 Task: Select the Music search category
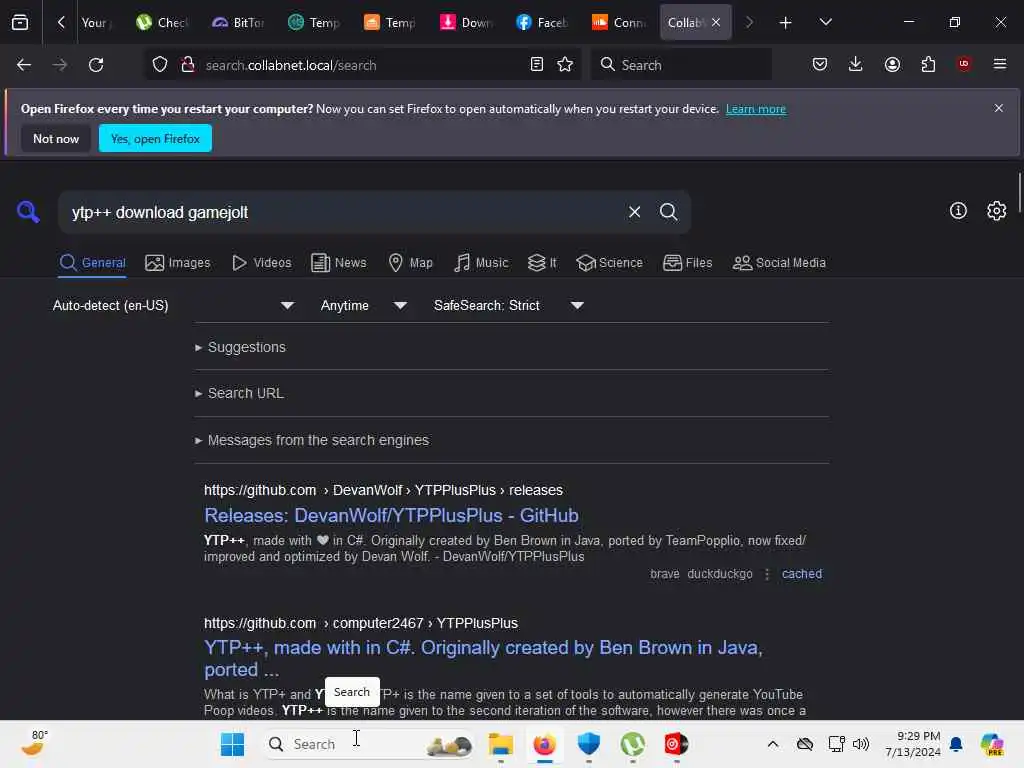(481, 263)
